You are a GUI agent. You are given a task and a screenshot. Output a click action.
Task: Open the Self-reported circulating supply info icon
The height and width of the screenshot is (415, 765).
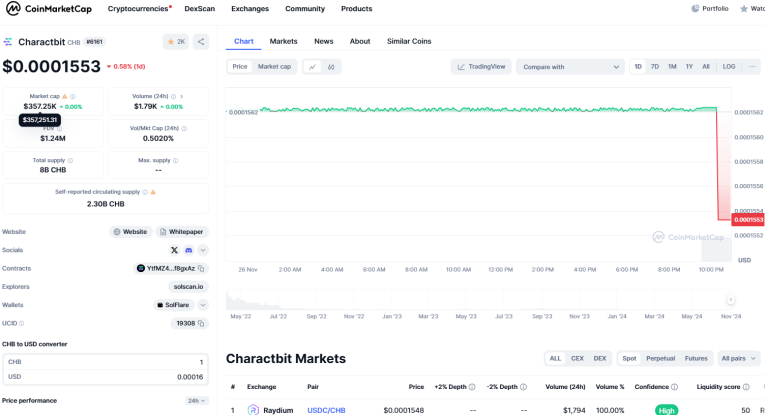145,192
